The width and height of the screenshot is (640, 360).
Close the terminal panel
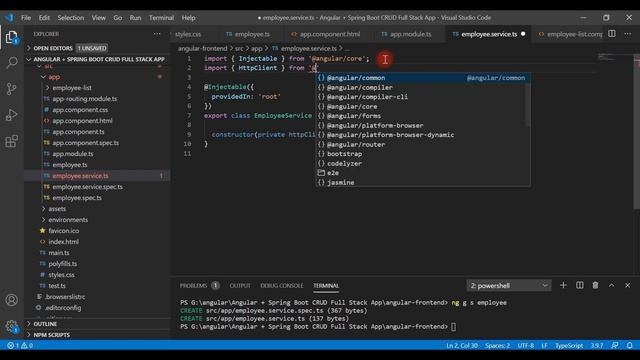[x=627, y=285]
